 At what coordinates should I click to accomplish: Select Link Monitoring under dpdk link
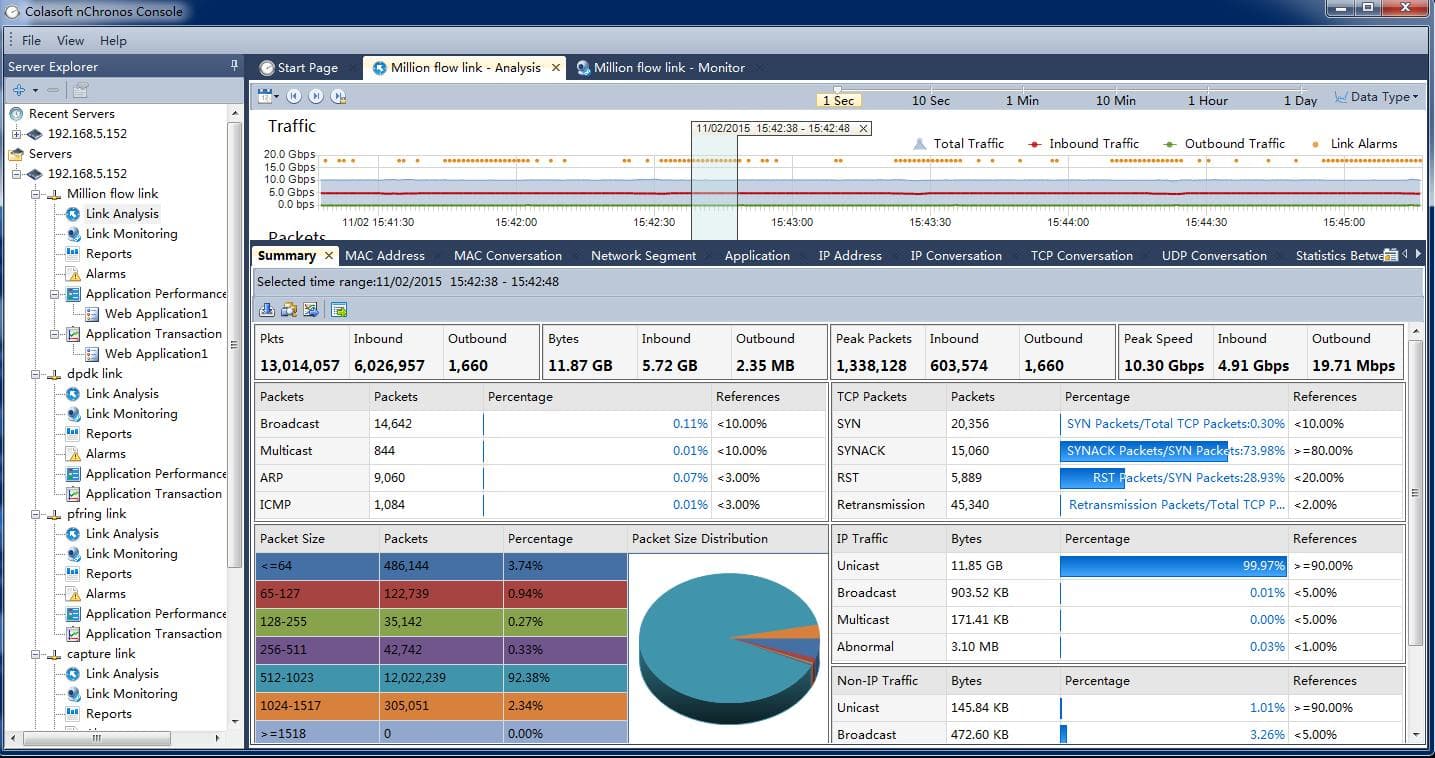(x=131, y=413)
